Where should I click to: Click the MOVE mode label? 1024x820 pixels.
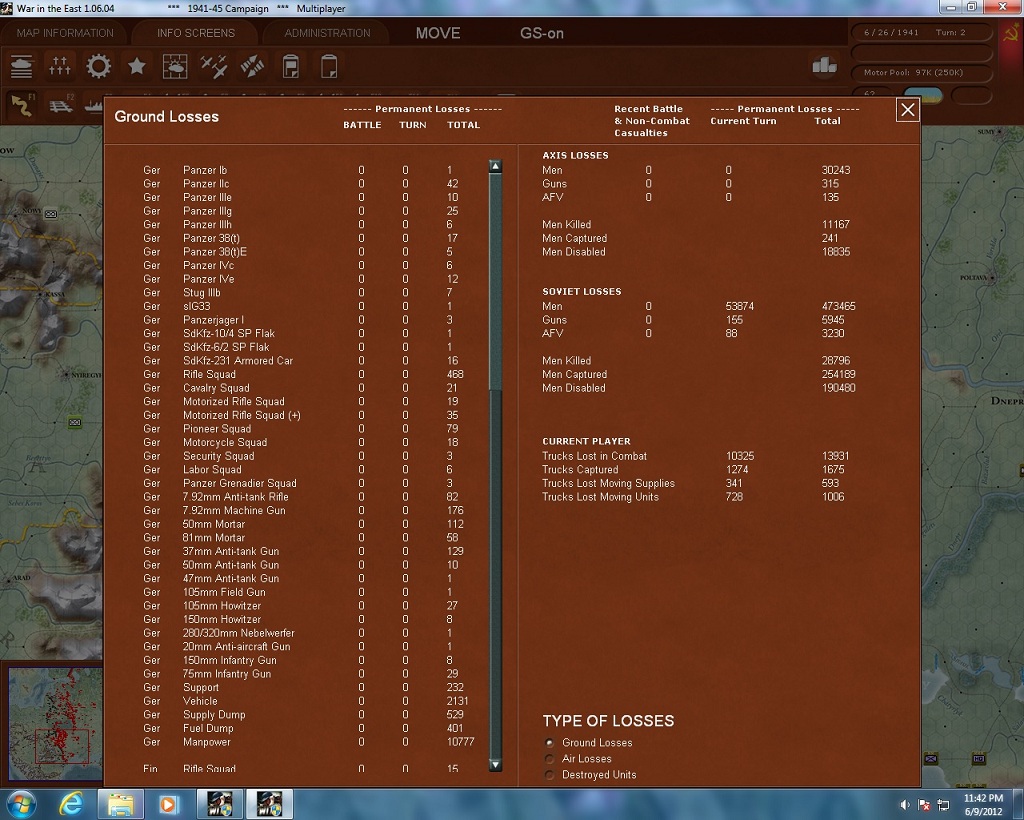coord(438,33)
